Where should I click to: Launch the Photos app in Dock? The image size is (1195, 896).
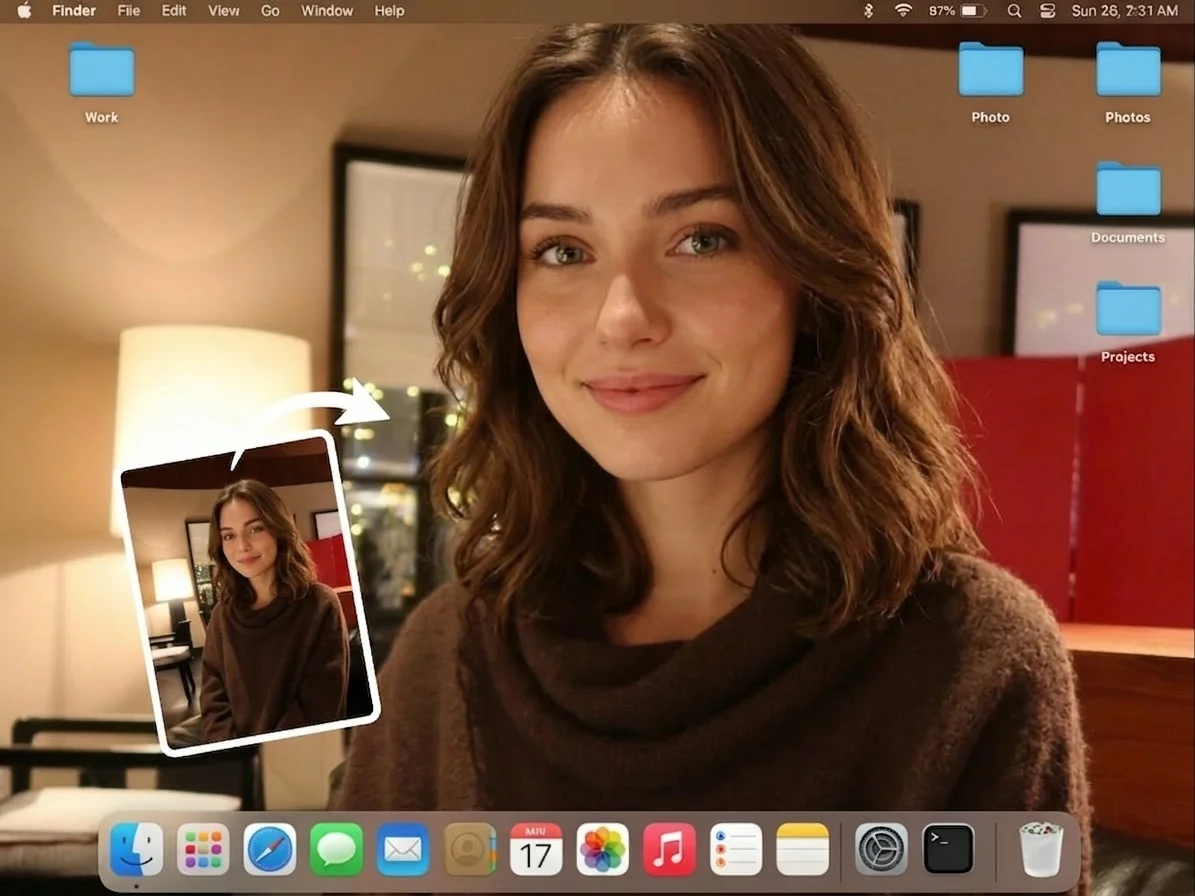pos(603,849)
